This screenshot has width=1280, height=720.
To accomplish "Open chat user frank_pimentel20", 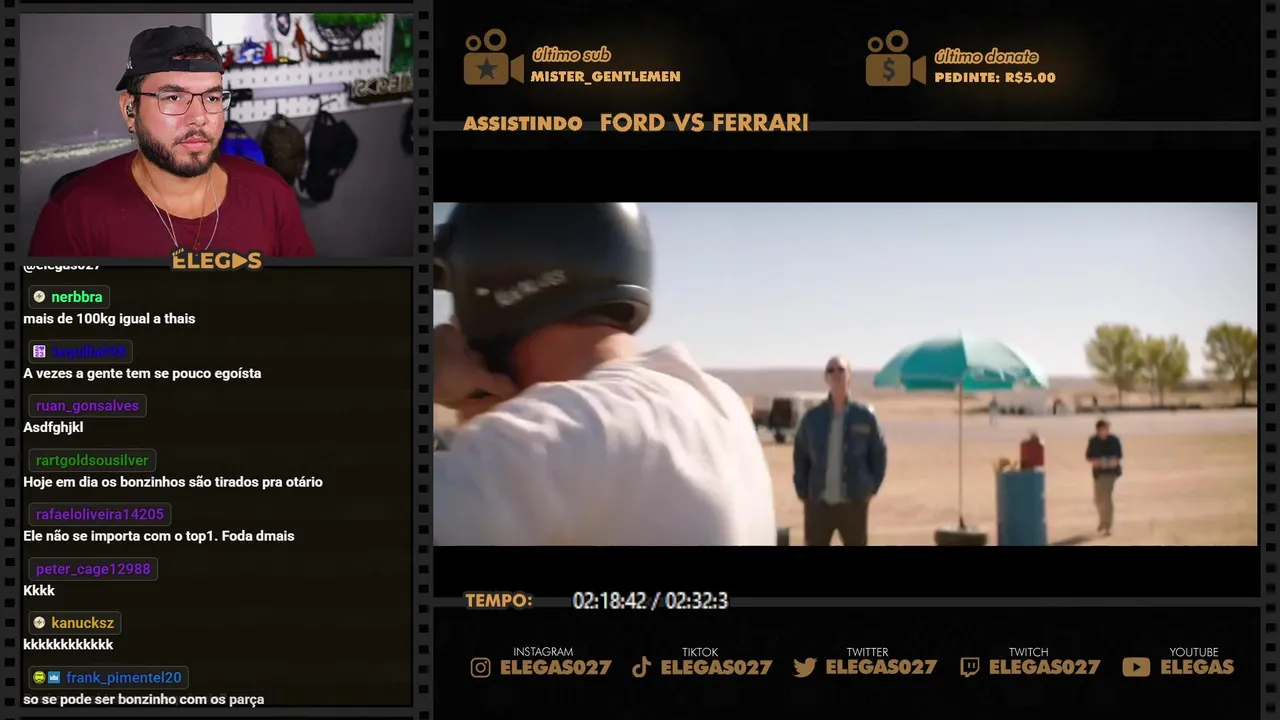I will [124, 678].
